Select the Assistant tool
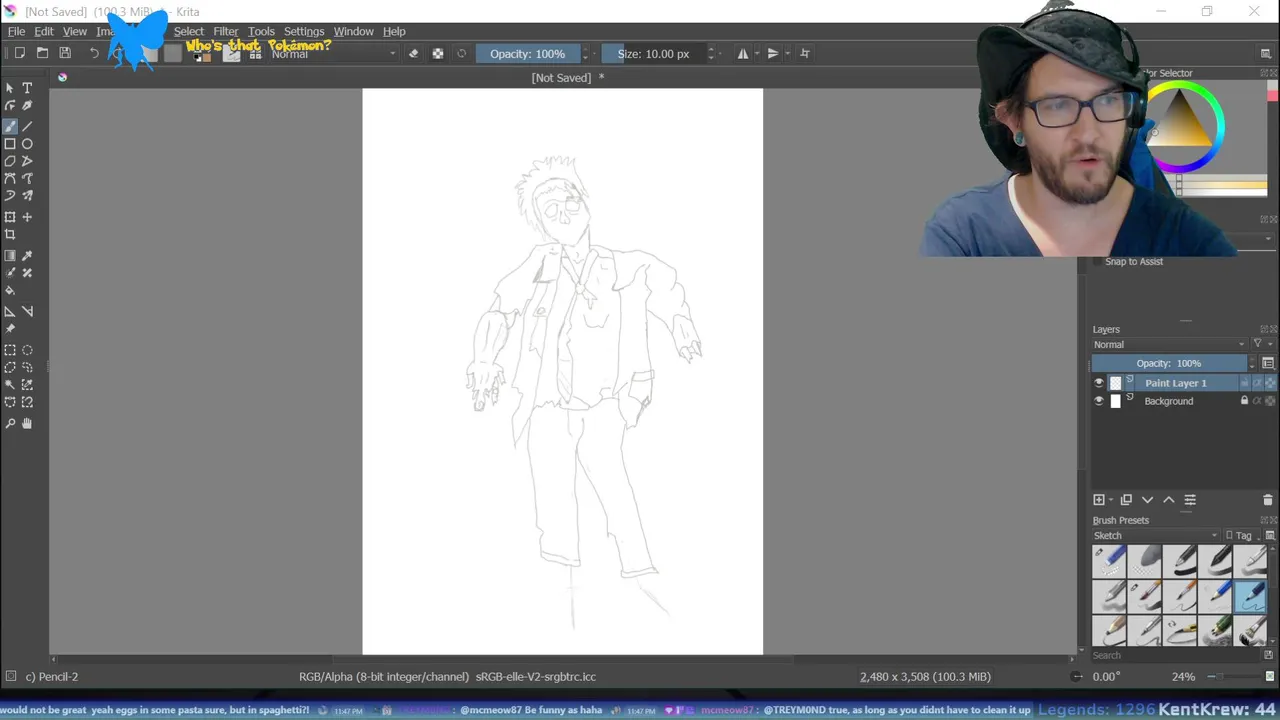Viewport: 1280px width, 720px height. point(10,311)
